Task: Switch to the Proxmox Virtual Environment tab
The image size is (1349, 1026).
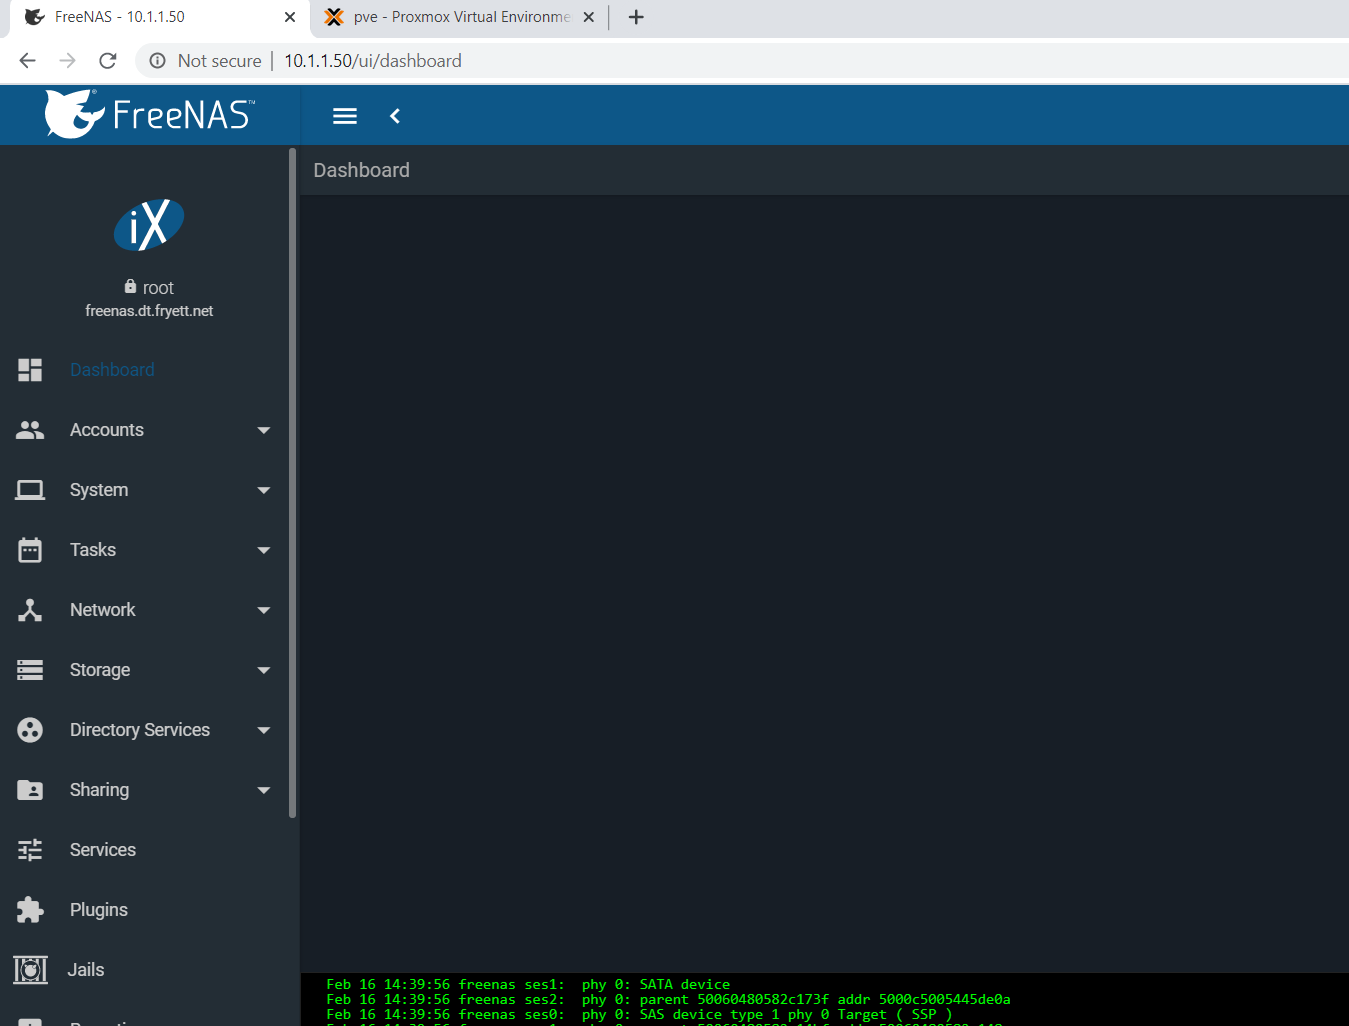Action: coord(460,17)
